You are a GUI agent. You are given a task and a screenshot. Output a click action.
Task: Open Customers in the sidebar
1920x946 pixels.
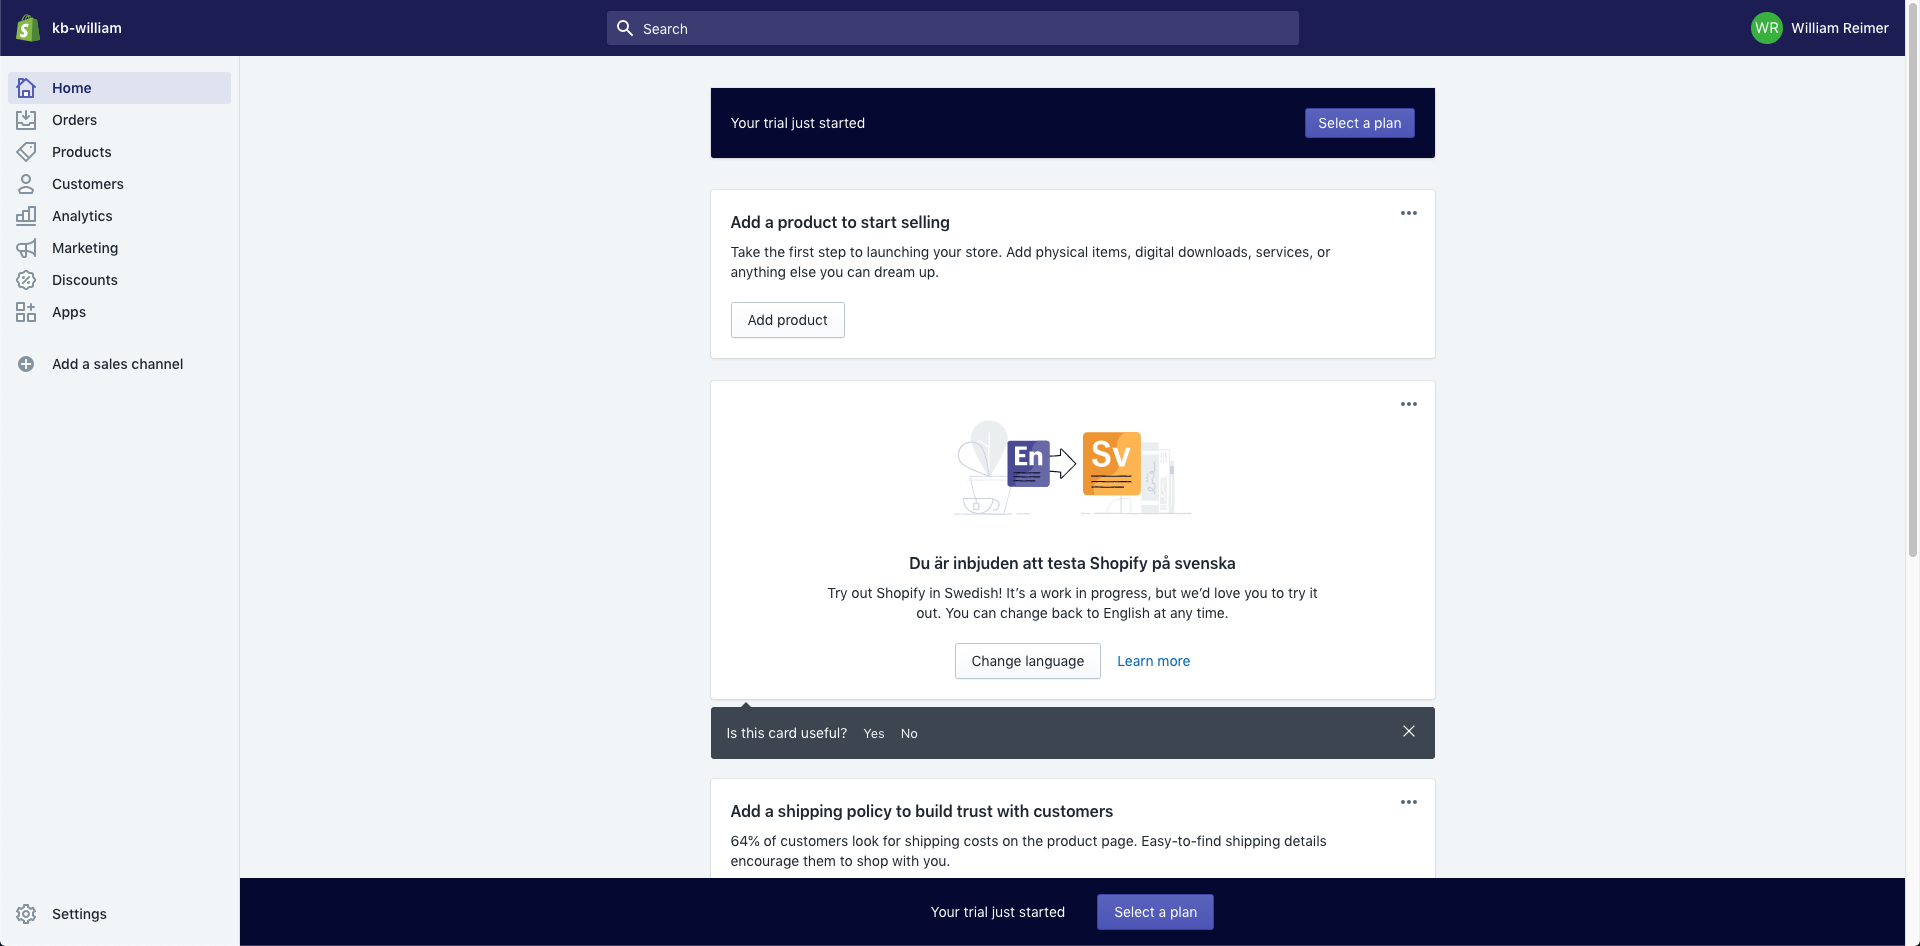pos(119,184)
